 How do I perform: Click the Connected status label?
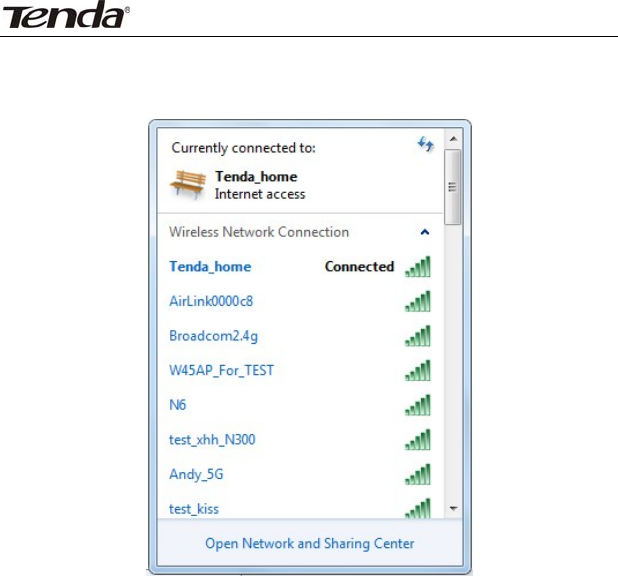coord(359,267)
